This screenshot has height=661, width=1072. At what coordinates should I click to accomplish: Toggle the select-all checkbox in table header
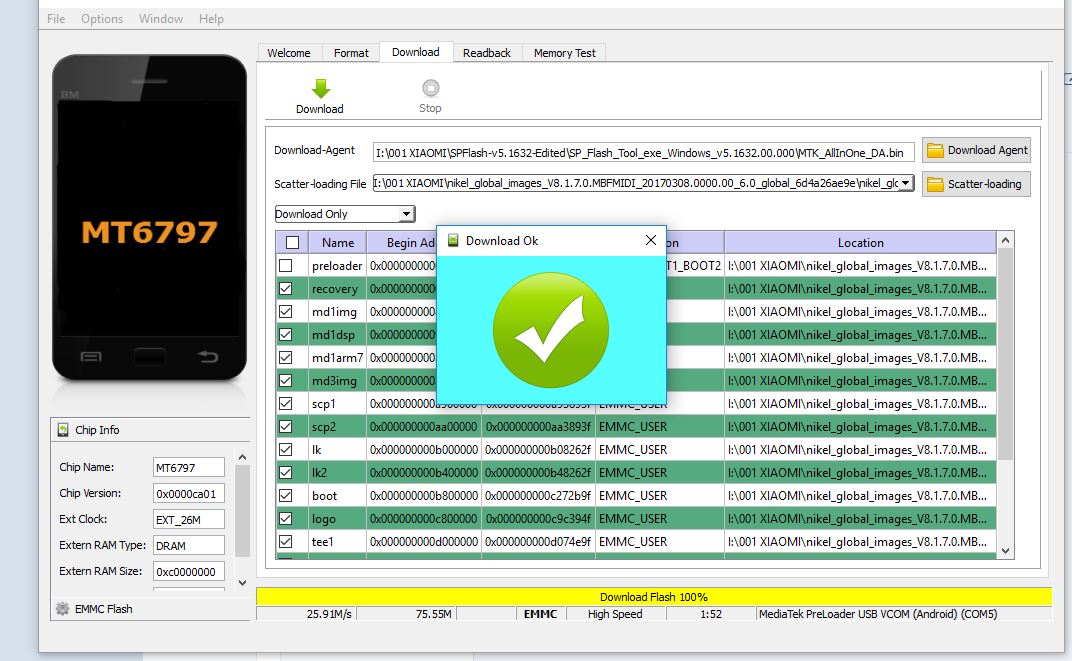pyautogui.click(x=292, y=242)
